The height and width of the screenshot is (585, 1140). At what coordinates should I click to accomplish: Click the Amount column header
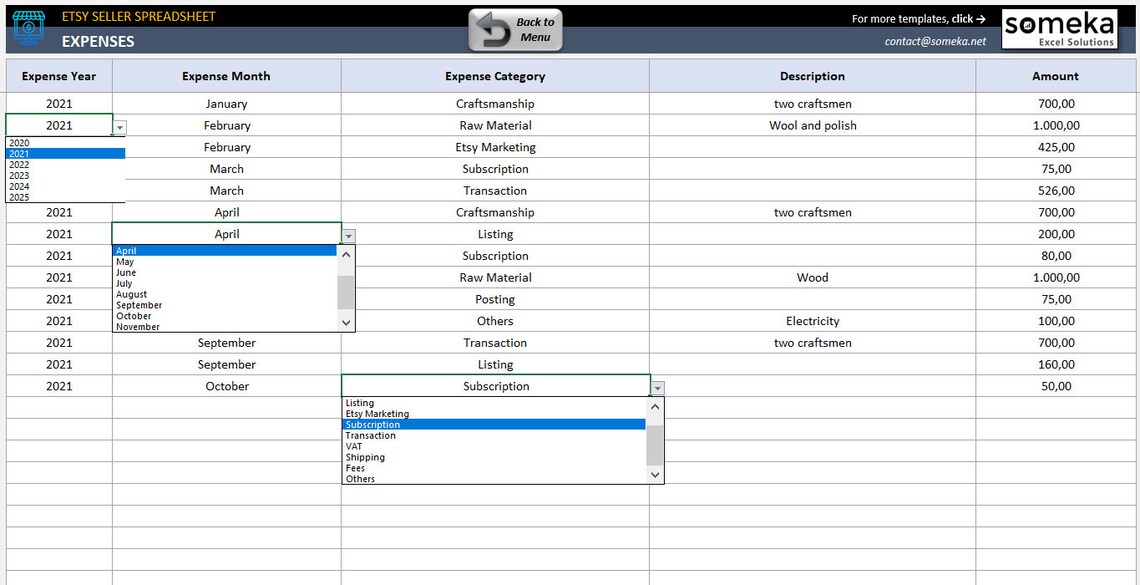coord(1055,76)
